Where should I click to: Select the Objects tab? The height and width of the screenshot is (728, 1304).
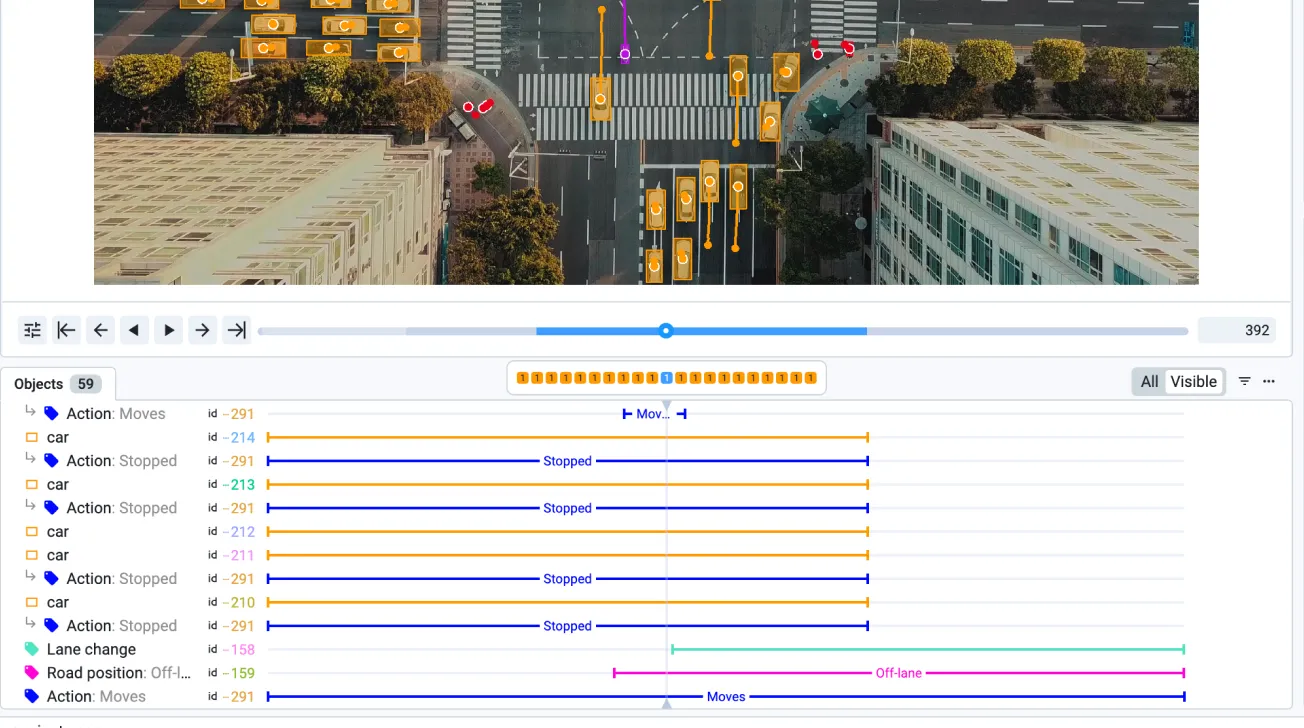pyautogui.click(x=58, y=384)
